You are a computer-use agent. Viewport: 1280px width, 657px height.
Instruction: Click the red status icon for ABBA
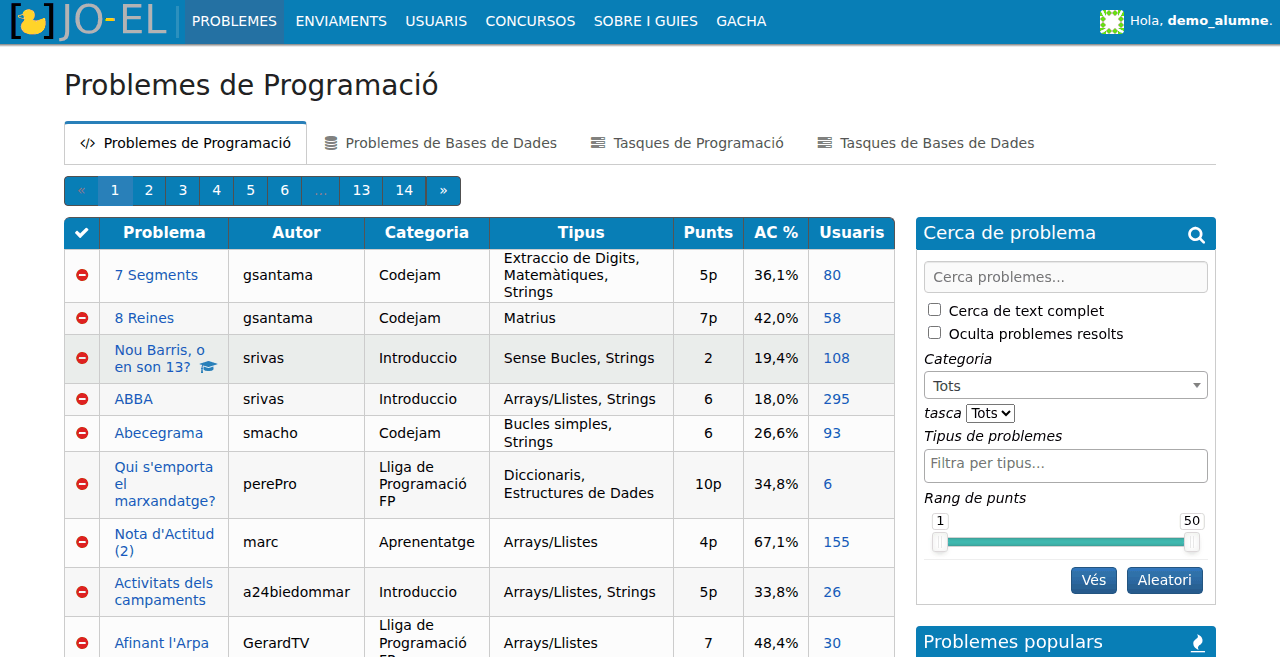[82, 399]
